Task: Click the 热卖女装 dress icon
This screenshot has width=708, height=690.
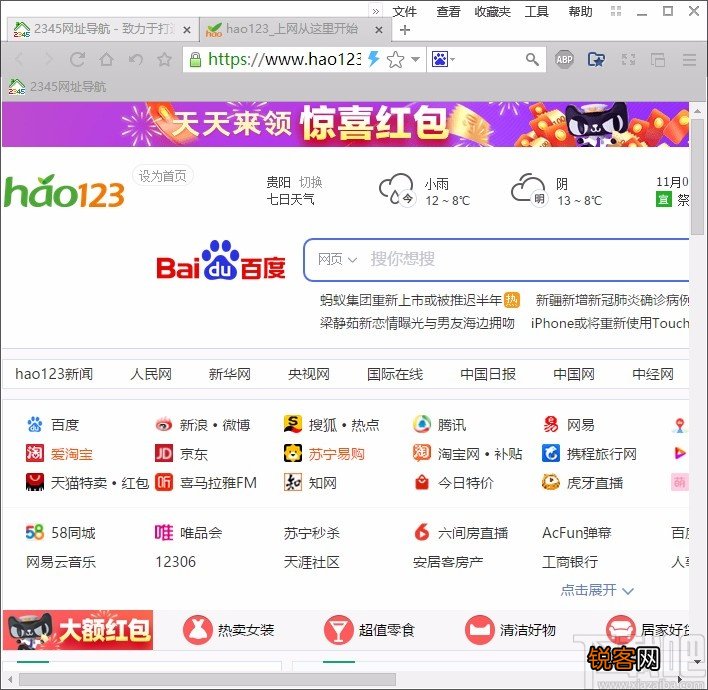Action: (197, 630)
